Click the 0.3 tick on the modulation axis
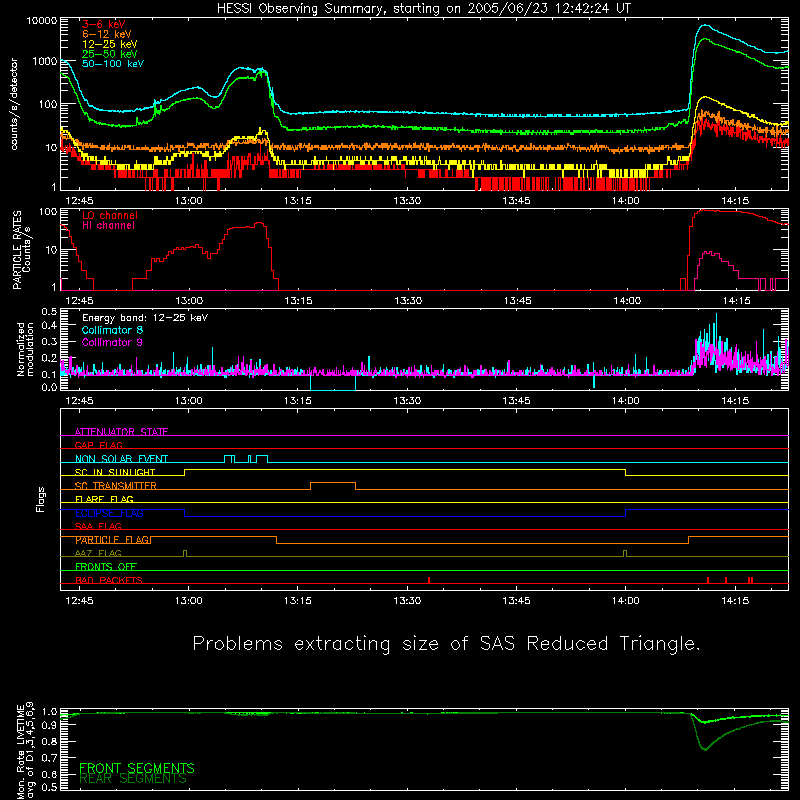Image resolution: width=800 pixels, height=800 pixels. click(x=49, y=342)
